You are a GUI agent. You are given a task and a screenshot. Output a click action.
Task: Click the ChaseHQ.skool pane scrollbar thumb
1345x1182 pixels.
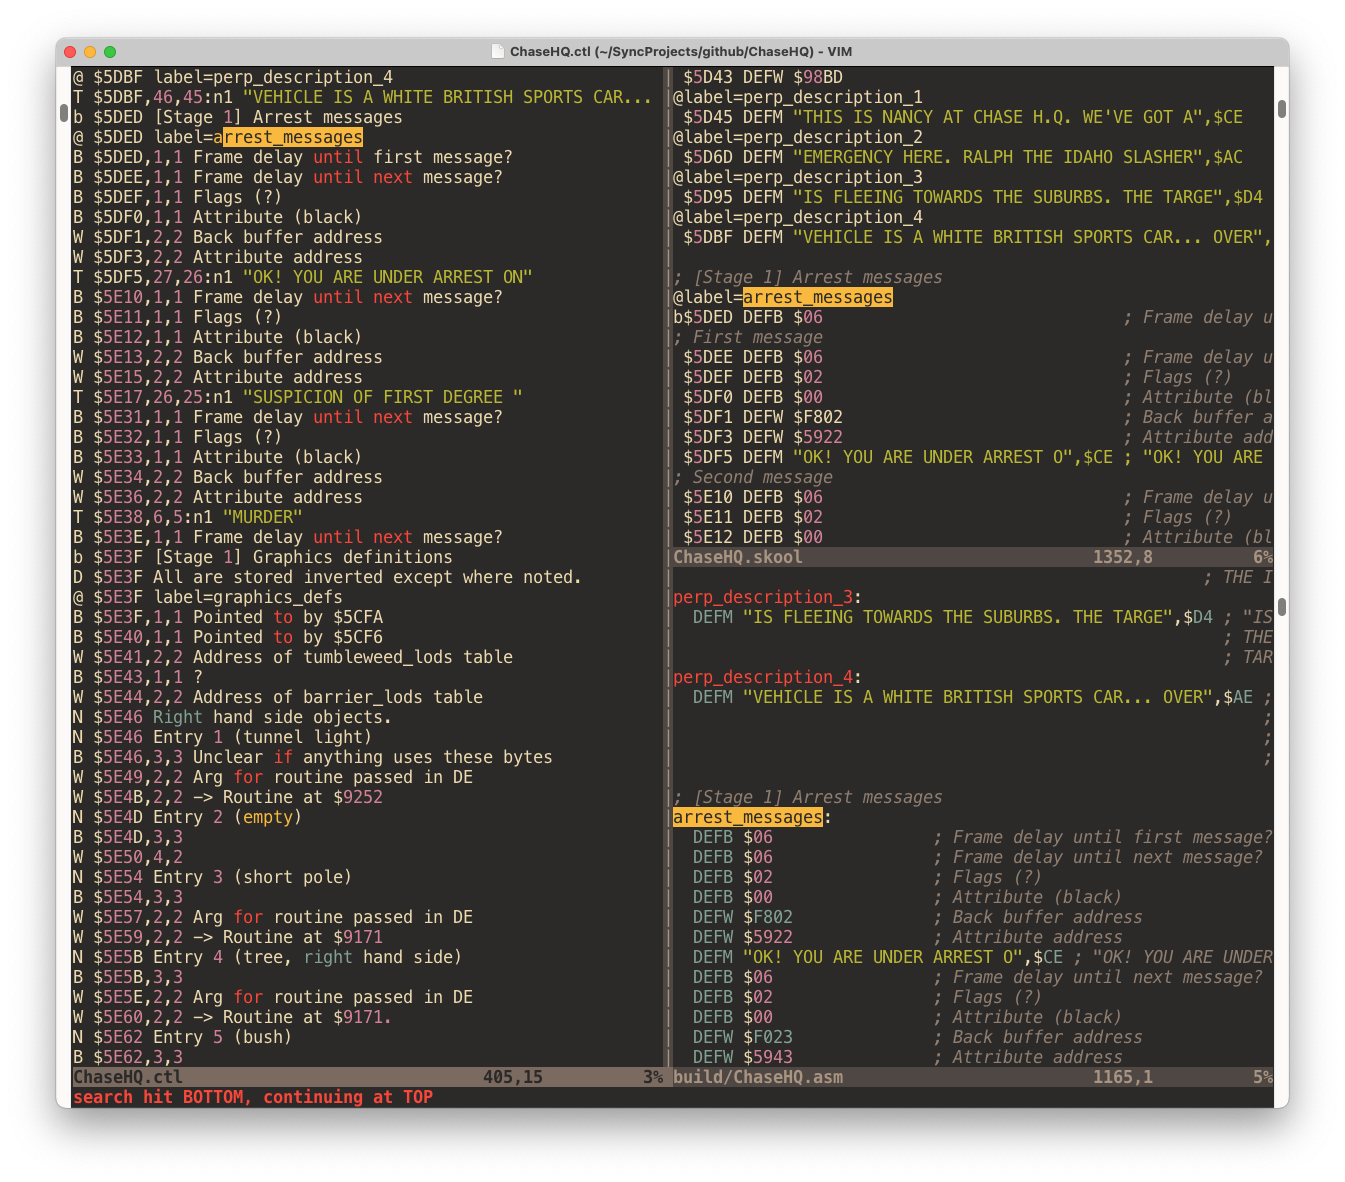click(x=1282, y=108)
